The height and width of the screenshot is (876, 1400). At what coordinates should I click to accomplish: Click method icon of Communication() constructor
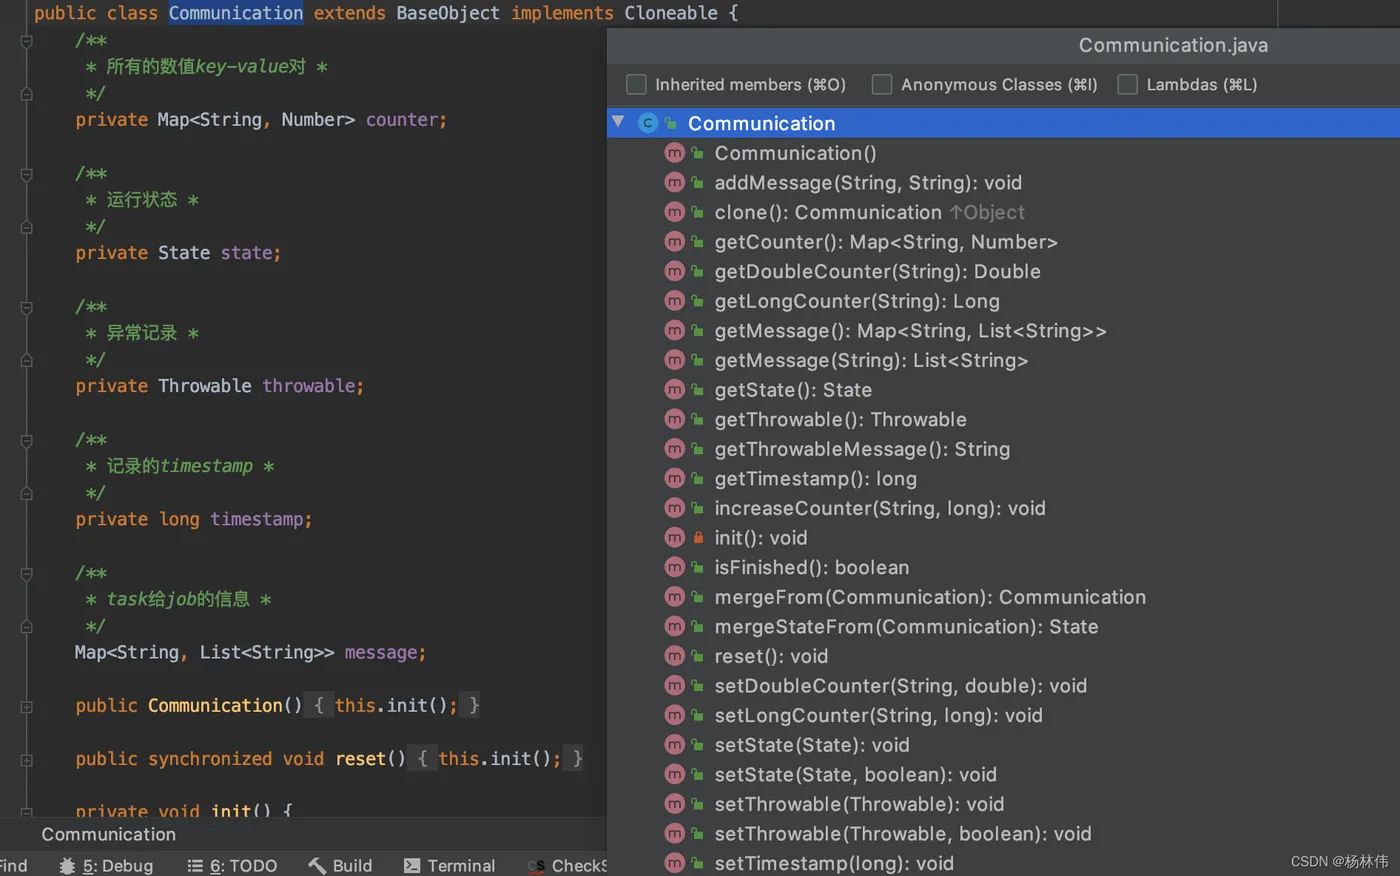coord(675,153)
